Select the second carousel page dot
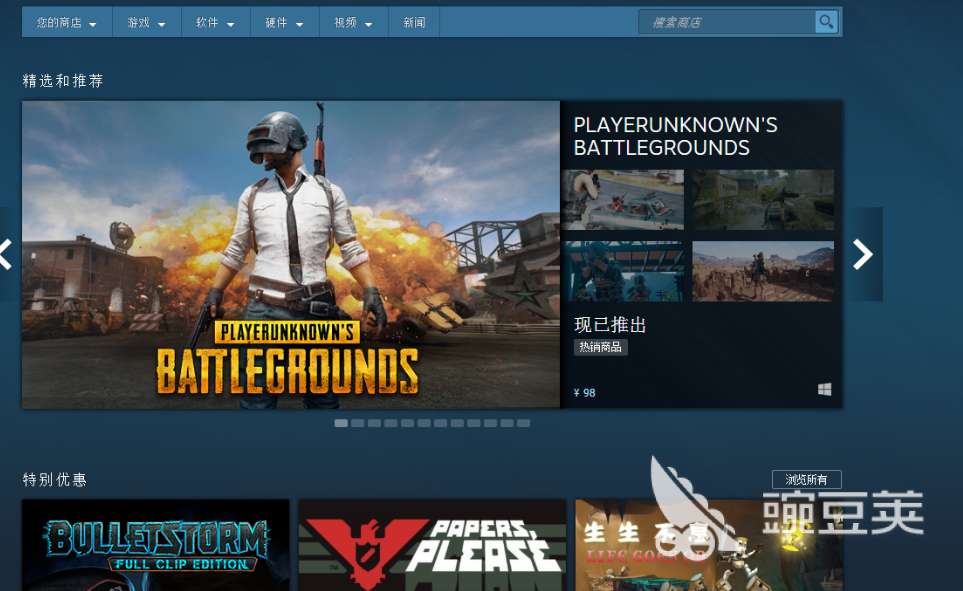The height and width of the screenshot is (591, 963). 357,423
